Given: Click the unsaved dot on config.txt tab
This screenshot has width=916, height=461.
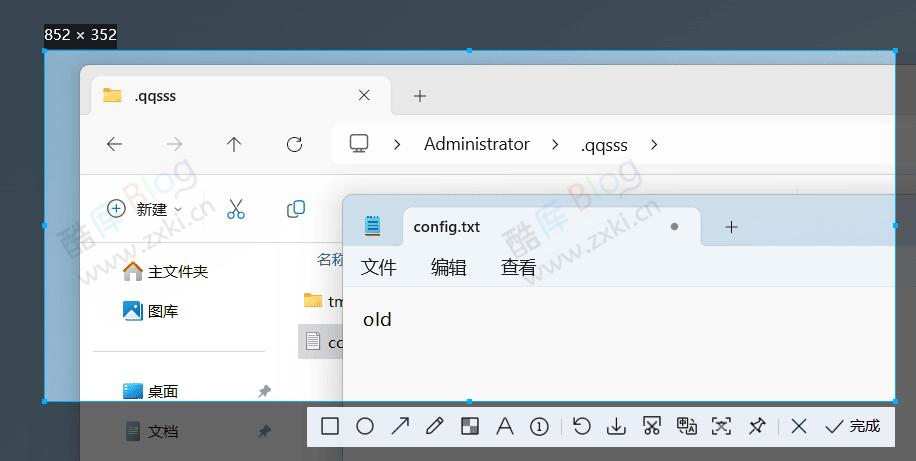Looking at the screenshot, I should (674, 226).
